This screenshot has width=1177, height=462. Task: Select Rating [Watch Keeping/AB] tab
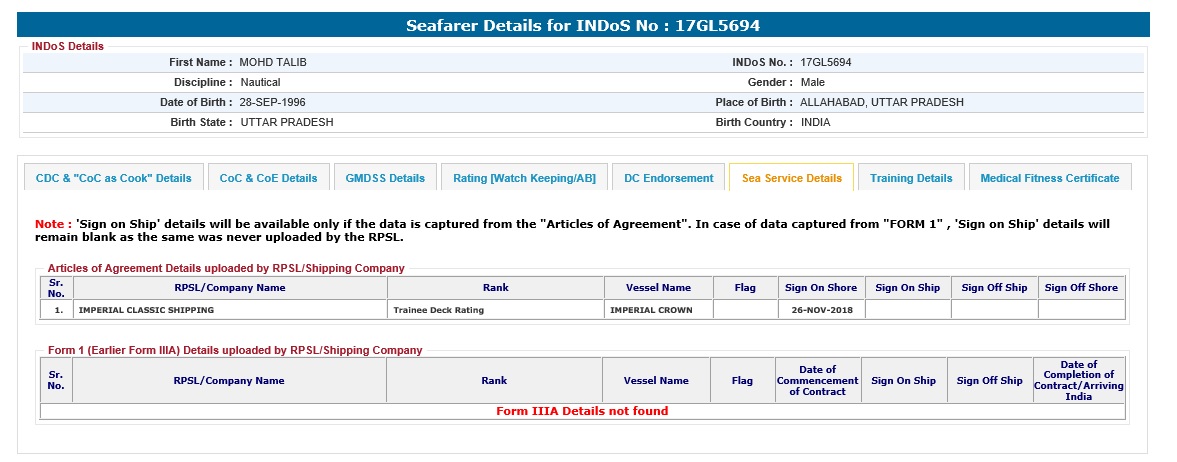tap(524, 178)
